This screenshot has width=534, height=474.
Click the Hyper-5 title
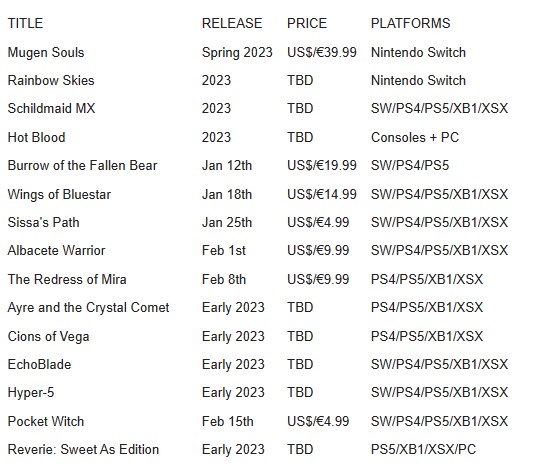pyautogui.click(x=31, y=393)
